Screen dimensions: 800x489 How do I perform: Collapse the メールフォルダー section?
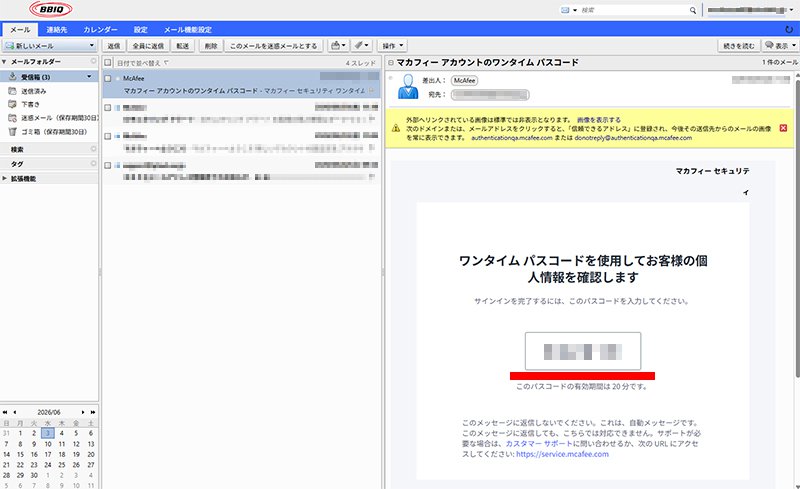pos(4,62)
